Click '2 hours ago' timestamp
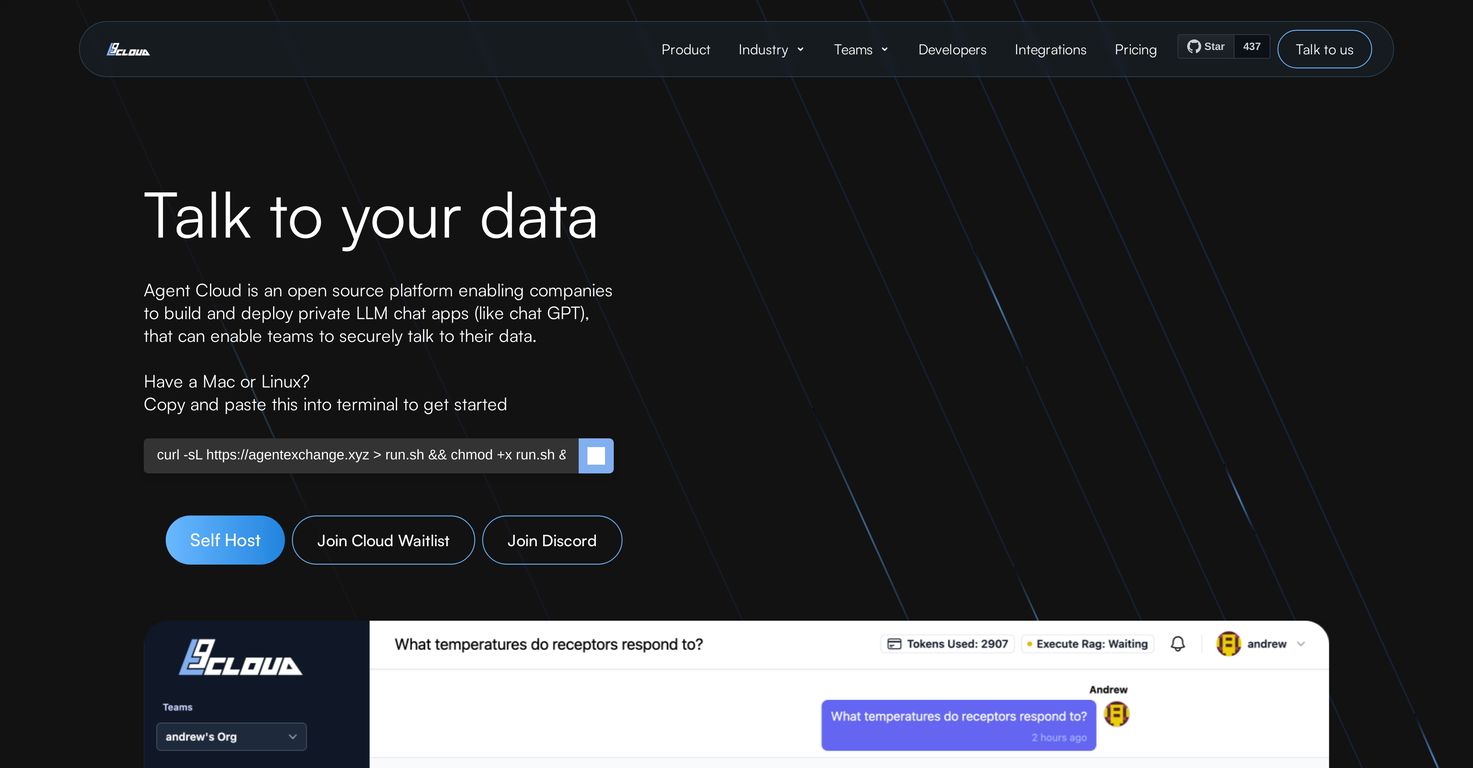 pyautogui.click(x=1059, y=737)
